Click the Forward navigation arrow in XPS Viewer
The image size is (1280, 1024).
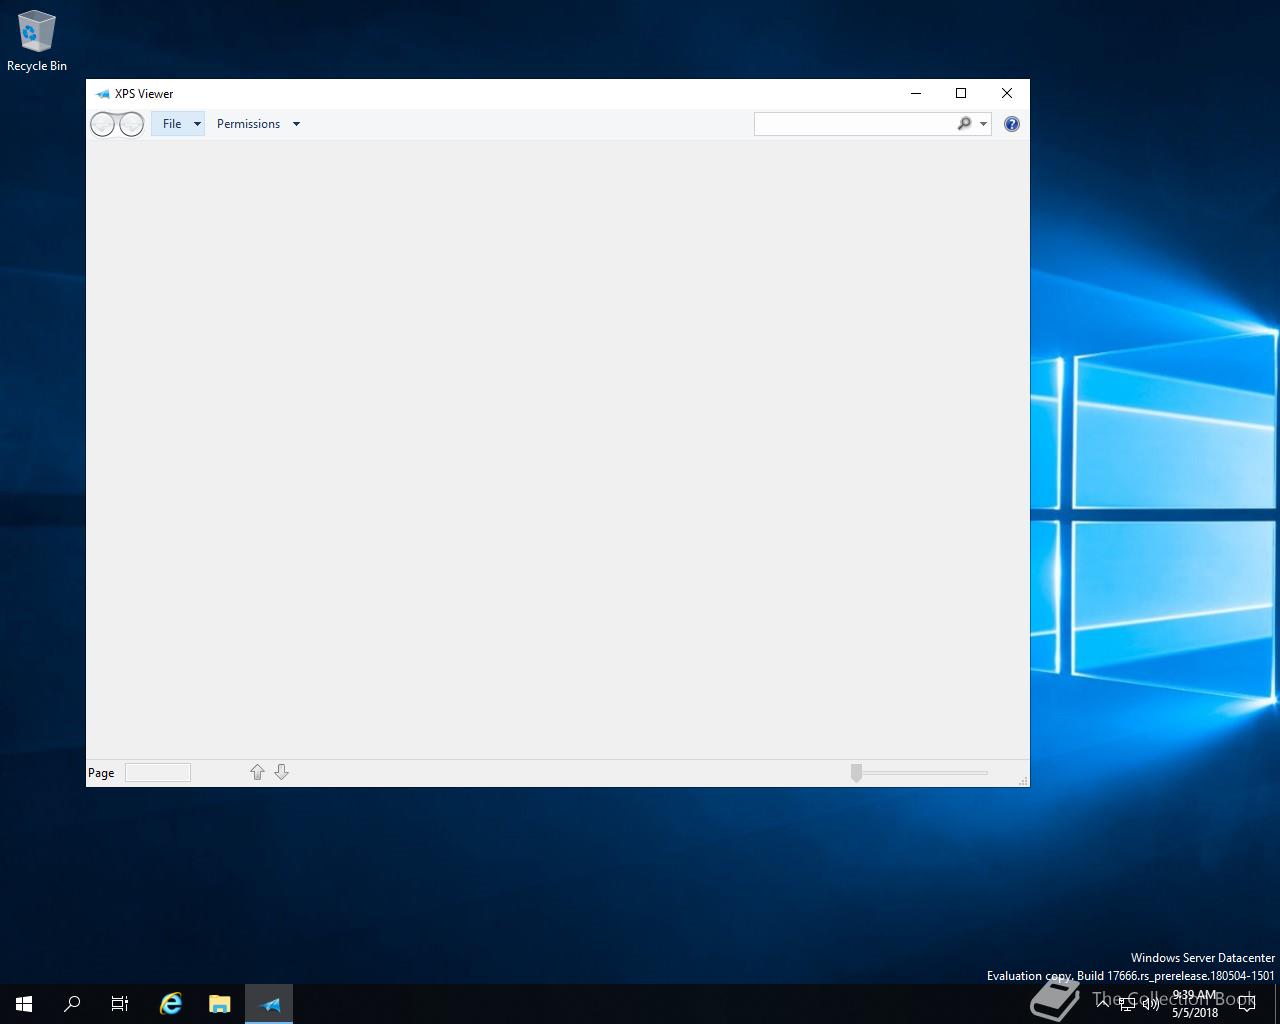tap(131, 124)
